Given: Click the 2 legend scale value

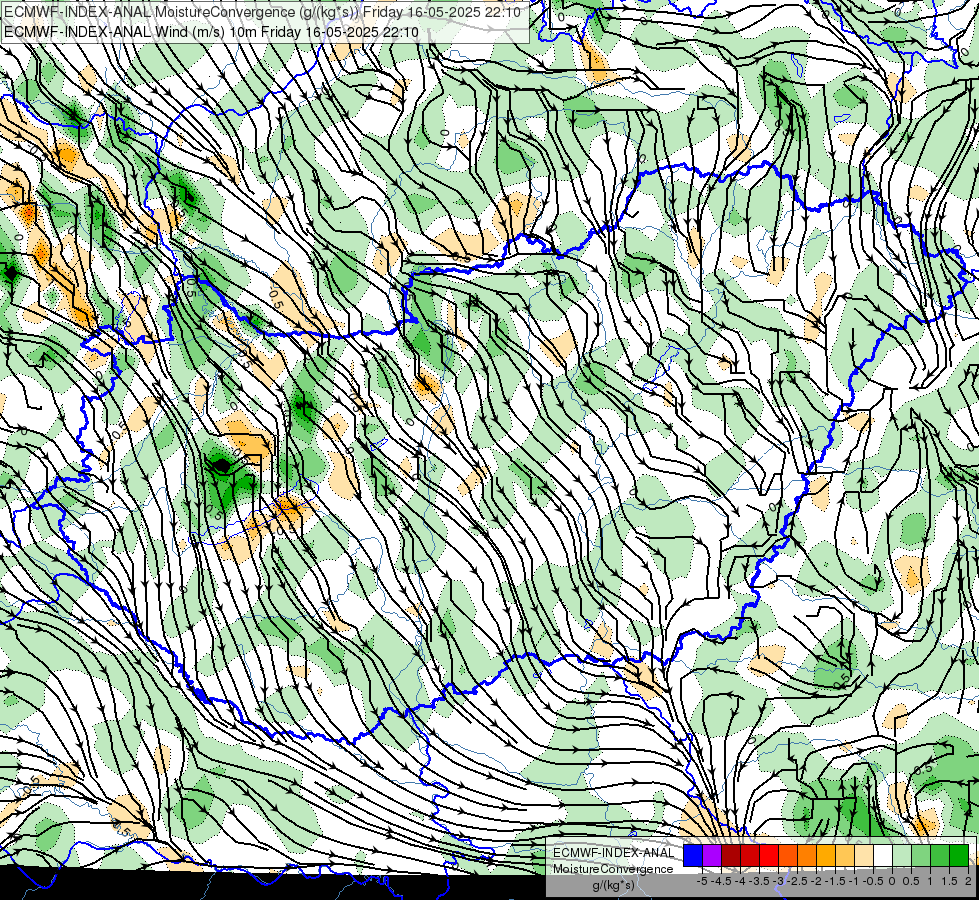Looking at the screenshot, I should (968, 881).
